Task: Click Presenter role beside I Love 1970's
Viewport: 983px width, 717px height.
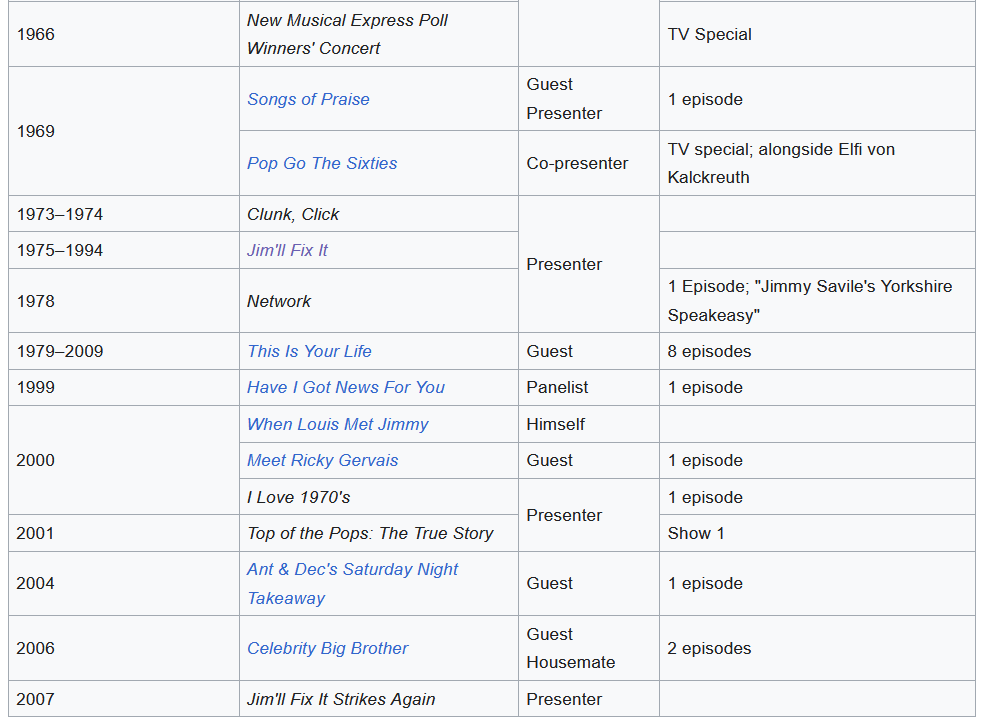Action: tap(564, 515)
